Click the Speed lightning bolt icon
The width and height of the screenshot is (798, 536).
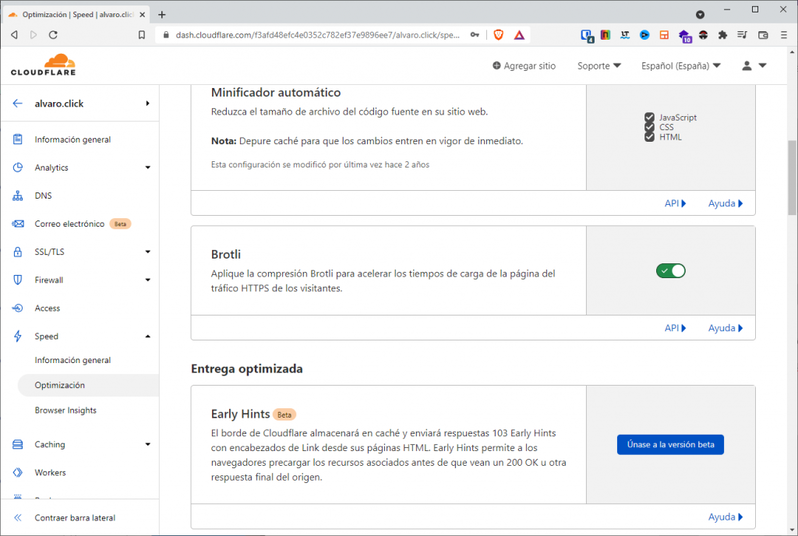point(17,336)
